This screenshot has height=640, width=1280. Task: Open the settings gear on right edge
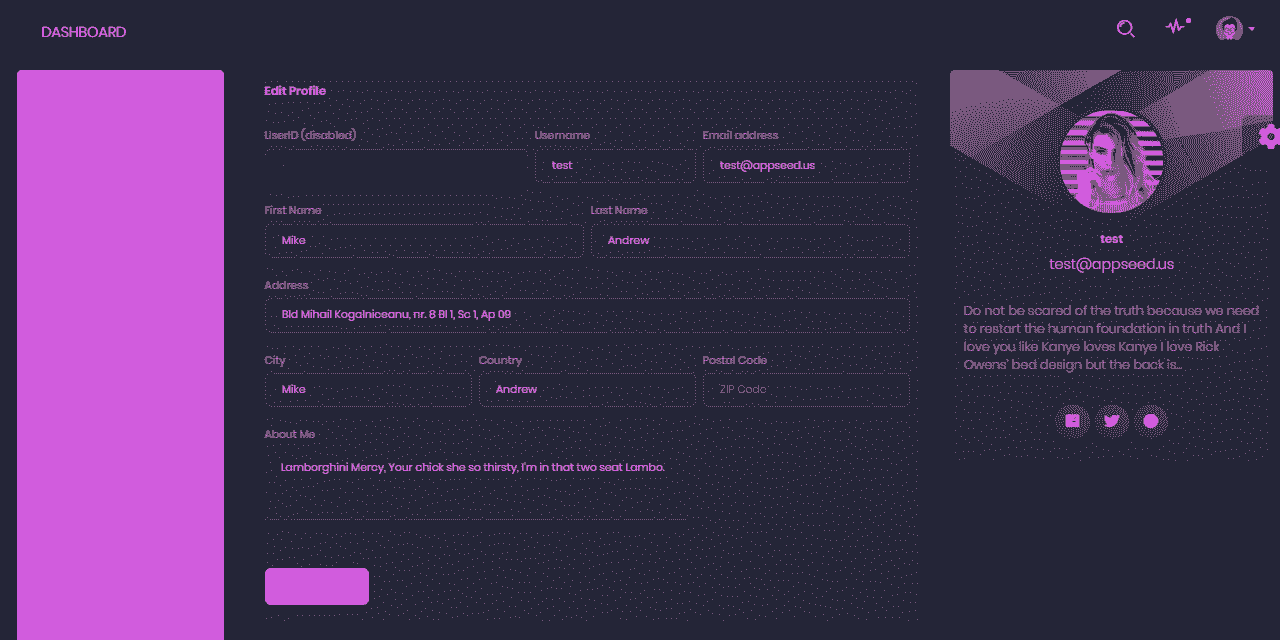pos(1269,137)
